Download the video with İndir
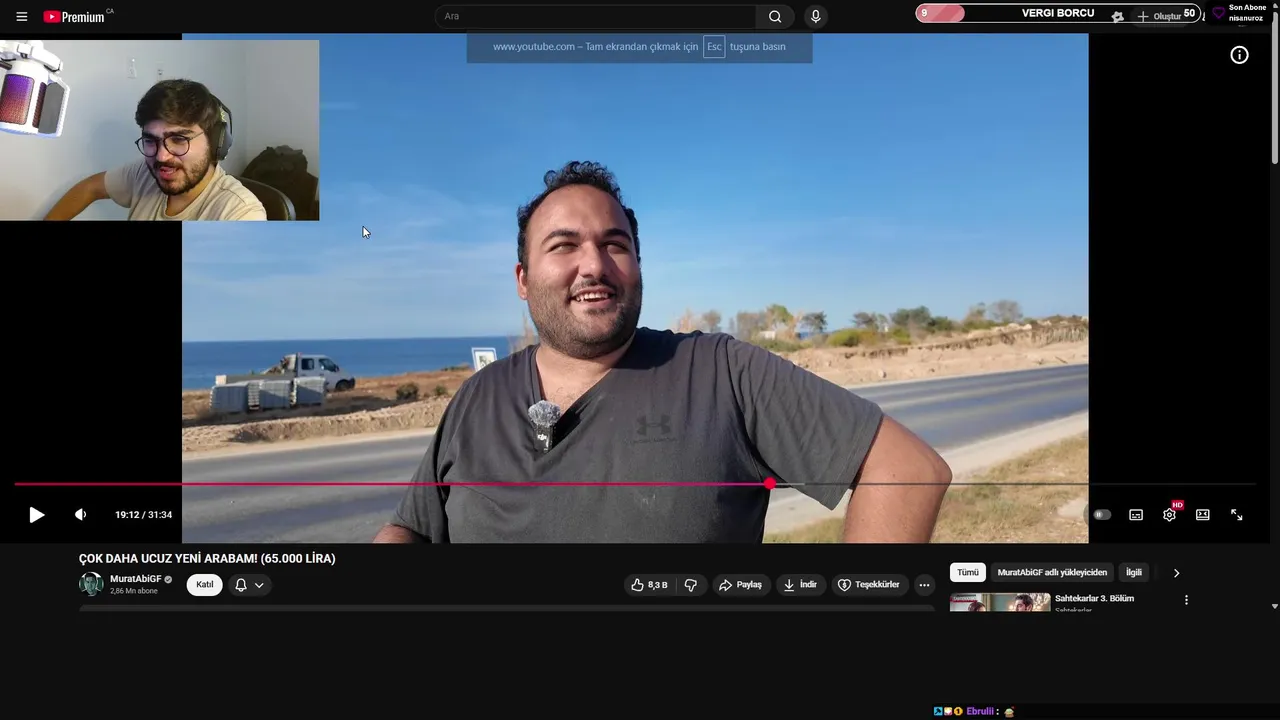This screenshot has height=720, width=1280. 800,585
